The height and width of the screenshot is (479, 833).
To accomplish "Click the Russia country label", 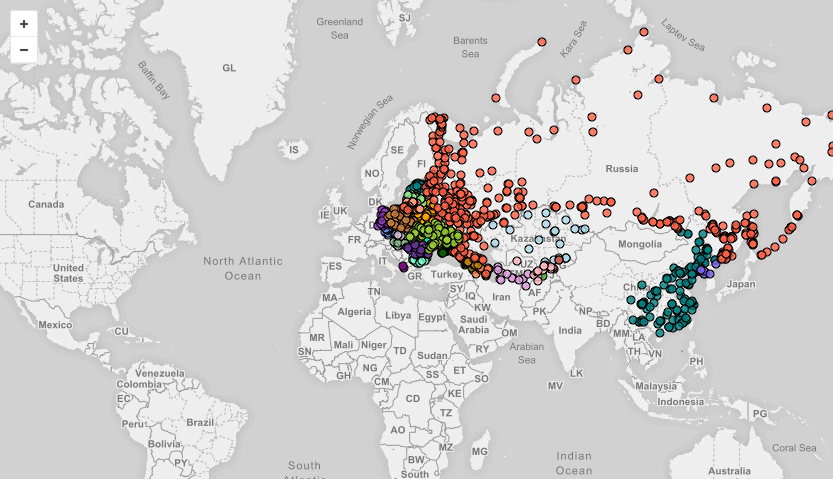I will [x=622, y=169].
